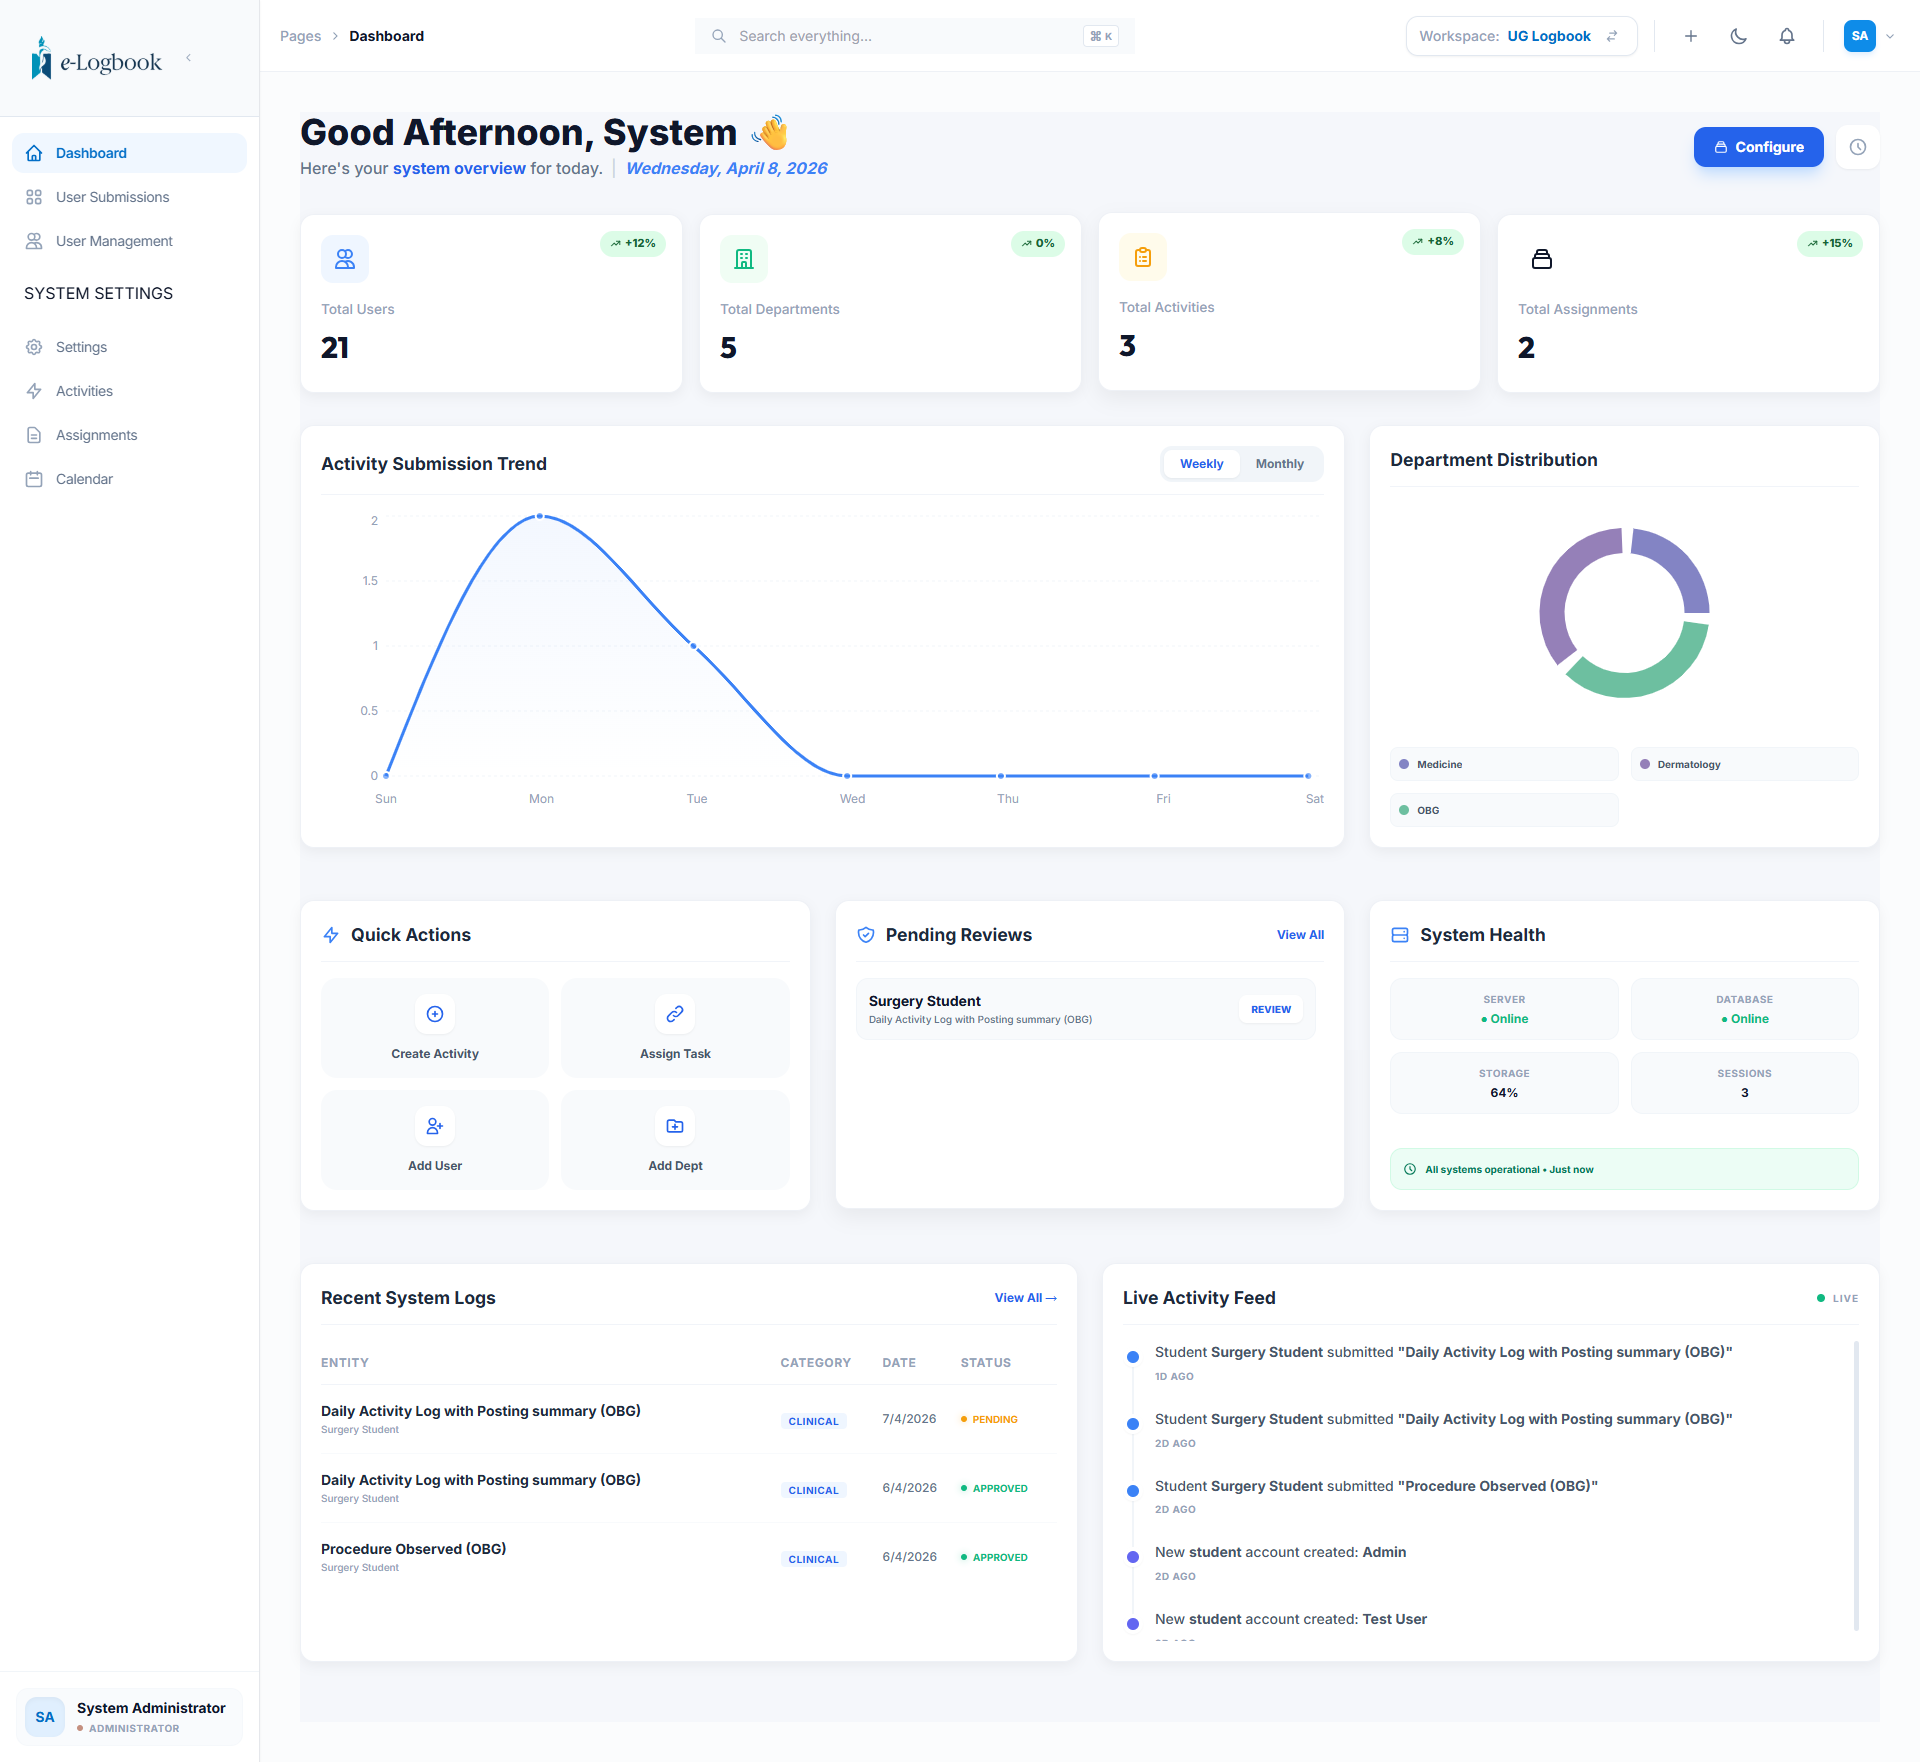Viewport: 1920px width, 1762px height.
Task: Click the Create Activity quick action
Action: 434,1029
